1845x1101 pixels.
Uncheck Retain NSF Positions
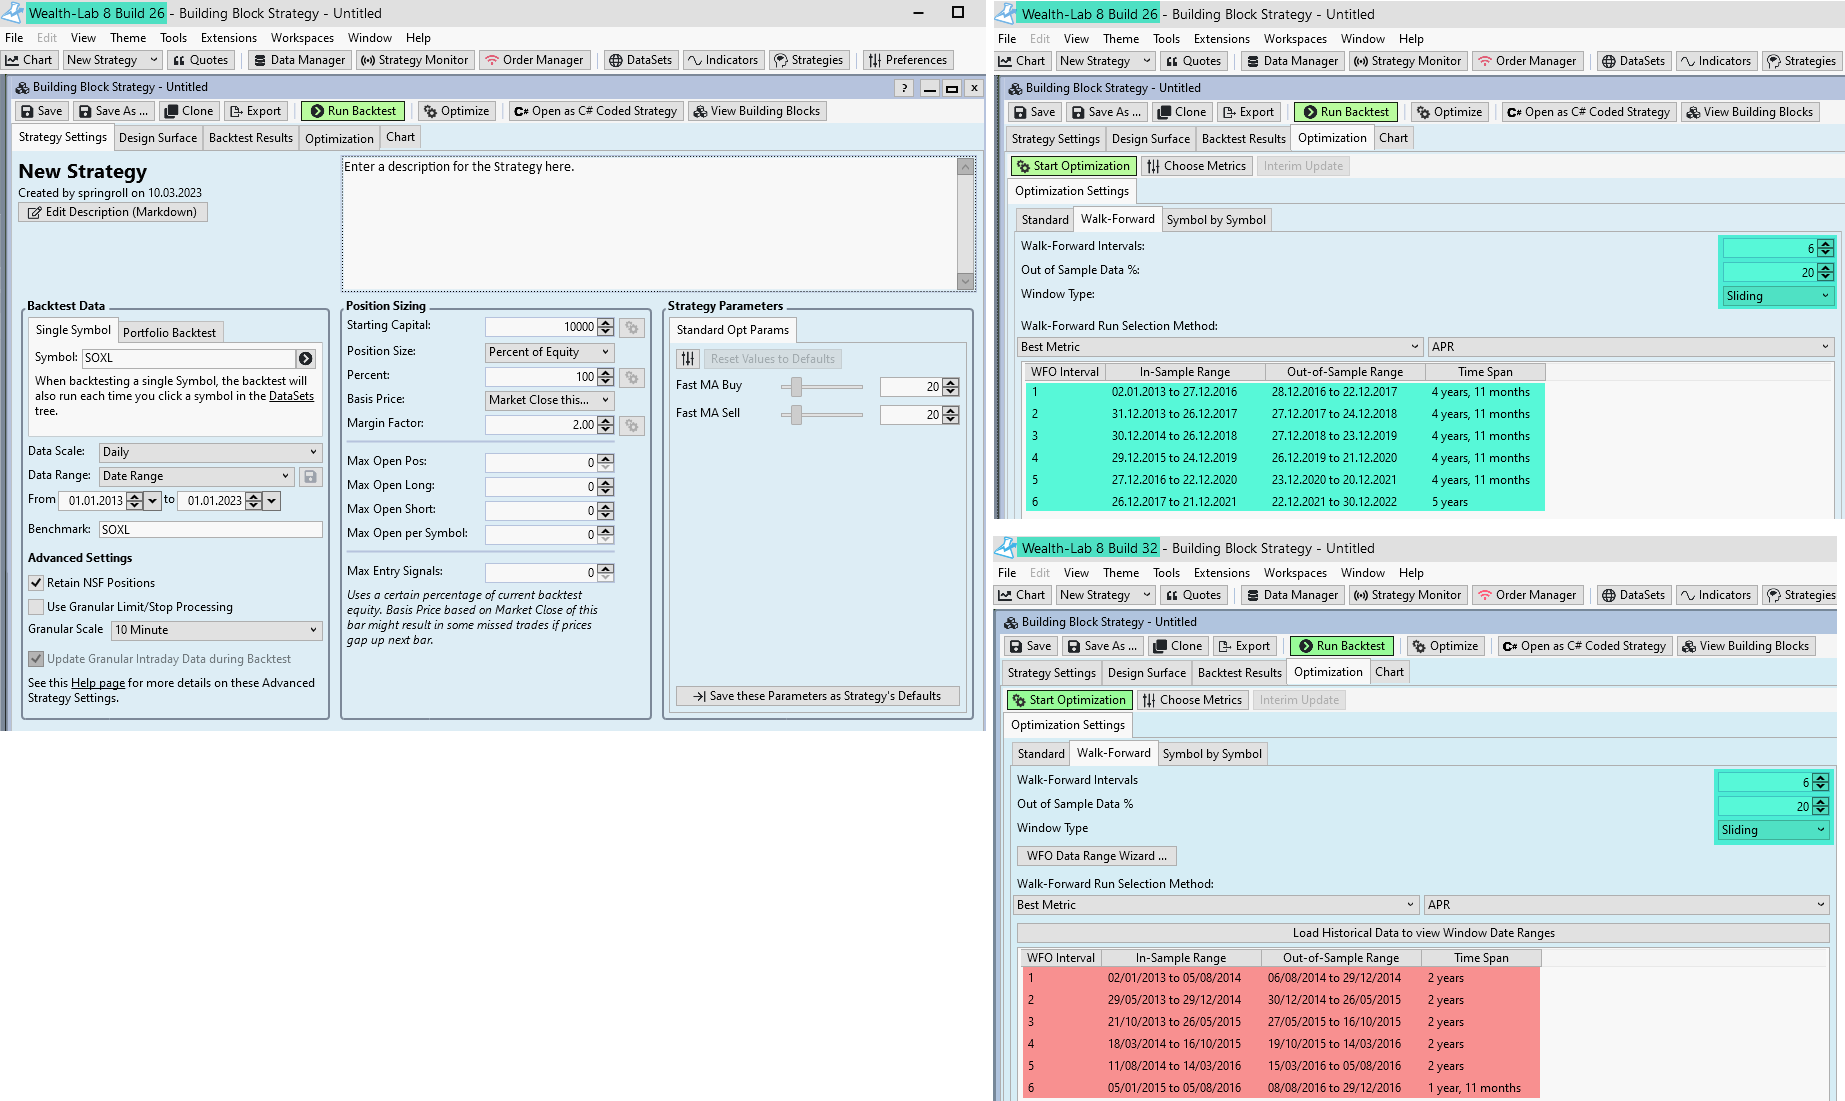36,583
